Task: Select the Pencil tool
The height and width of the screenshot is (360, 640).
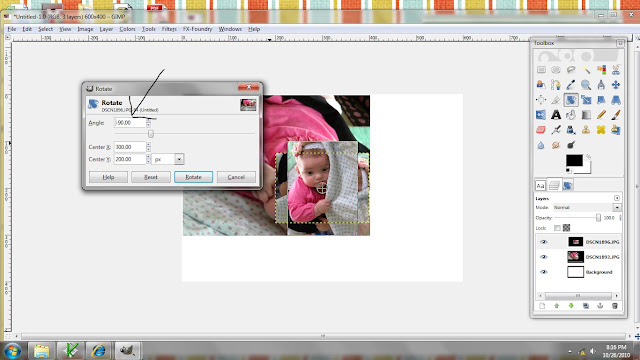Action: coord(601,115)
